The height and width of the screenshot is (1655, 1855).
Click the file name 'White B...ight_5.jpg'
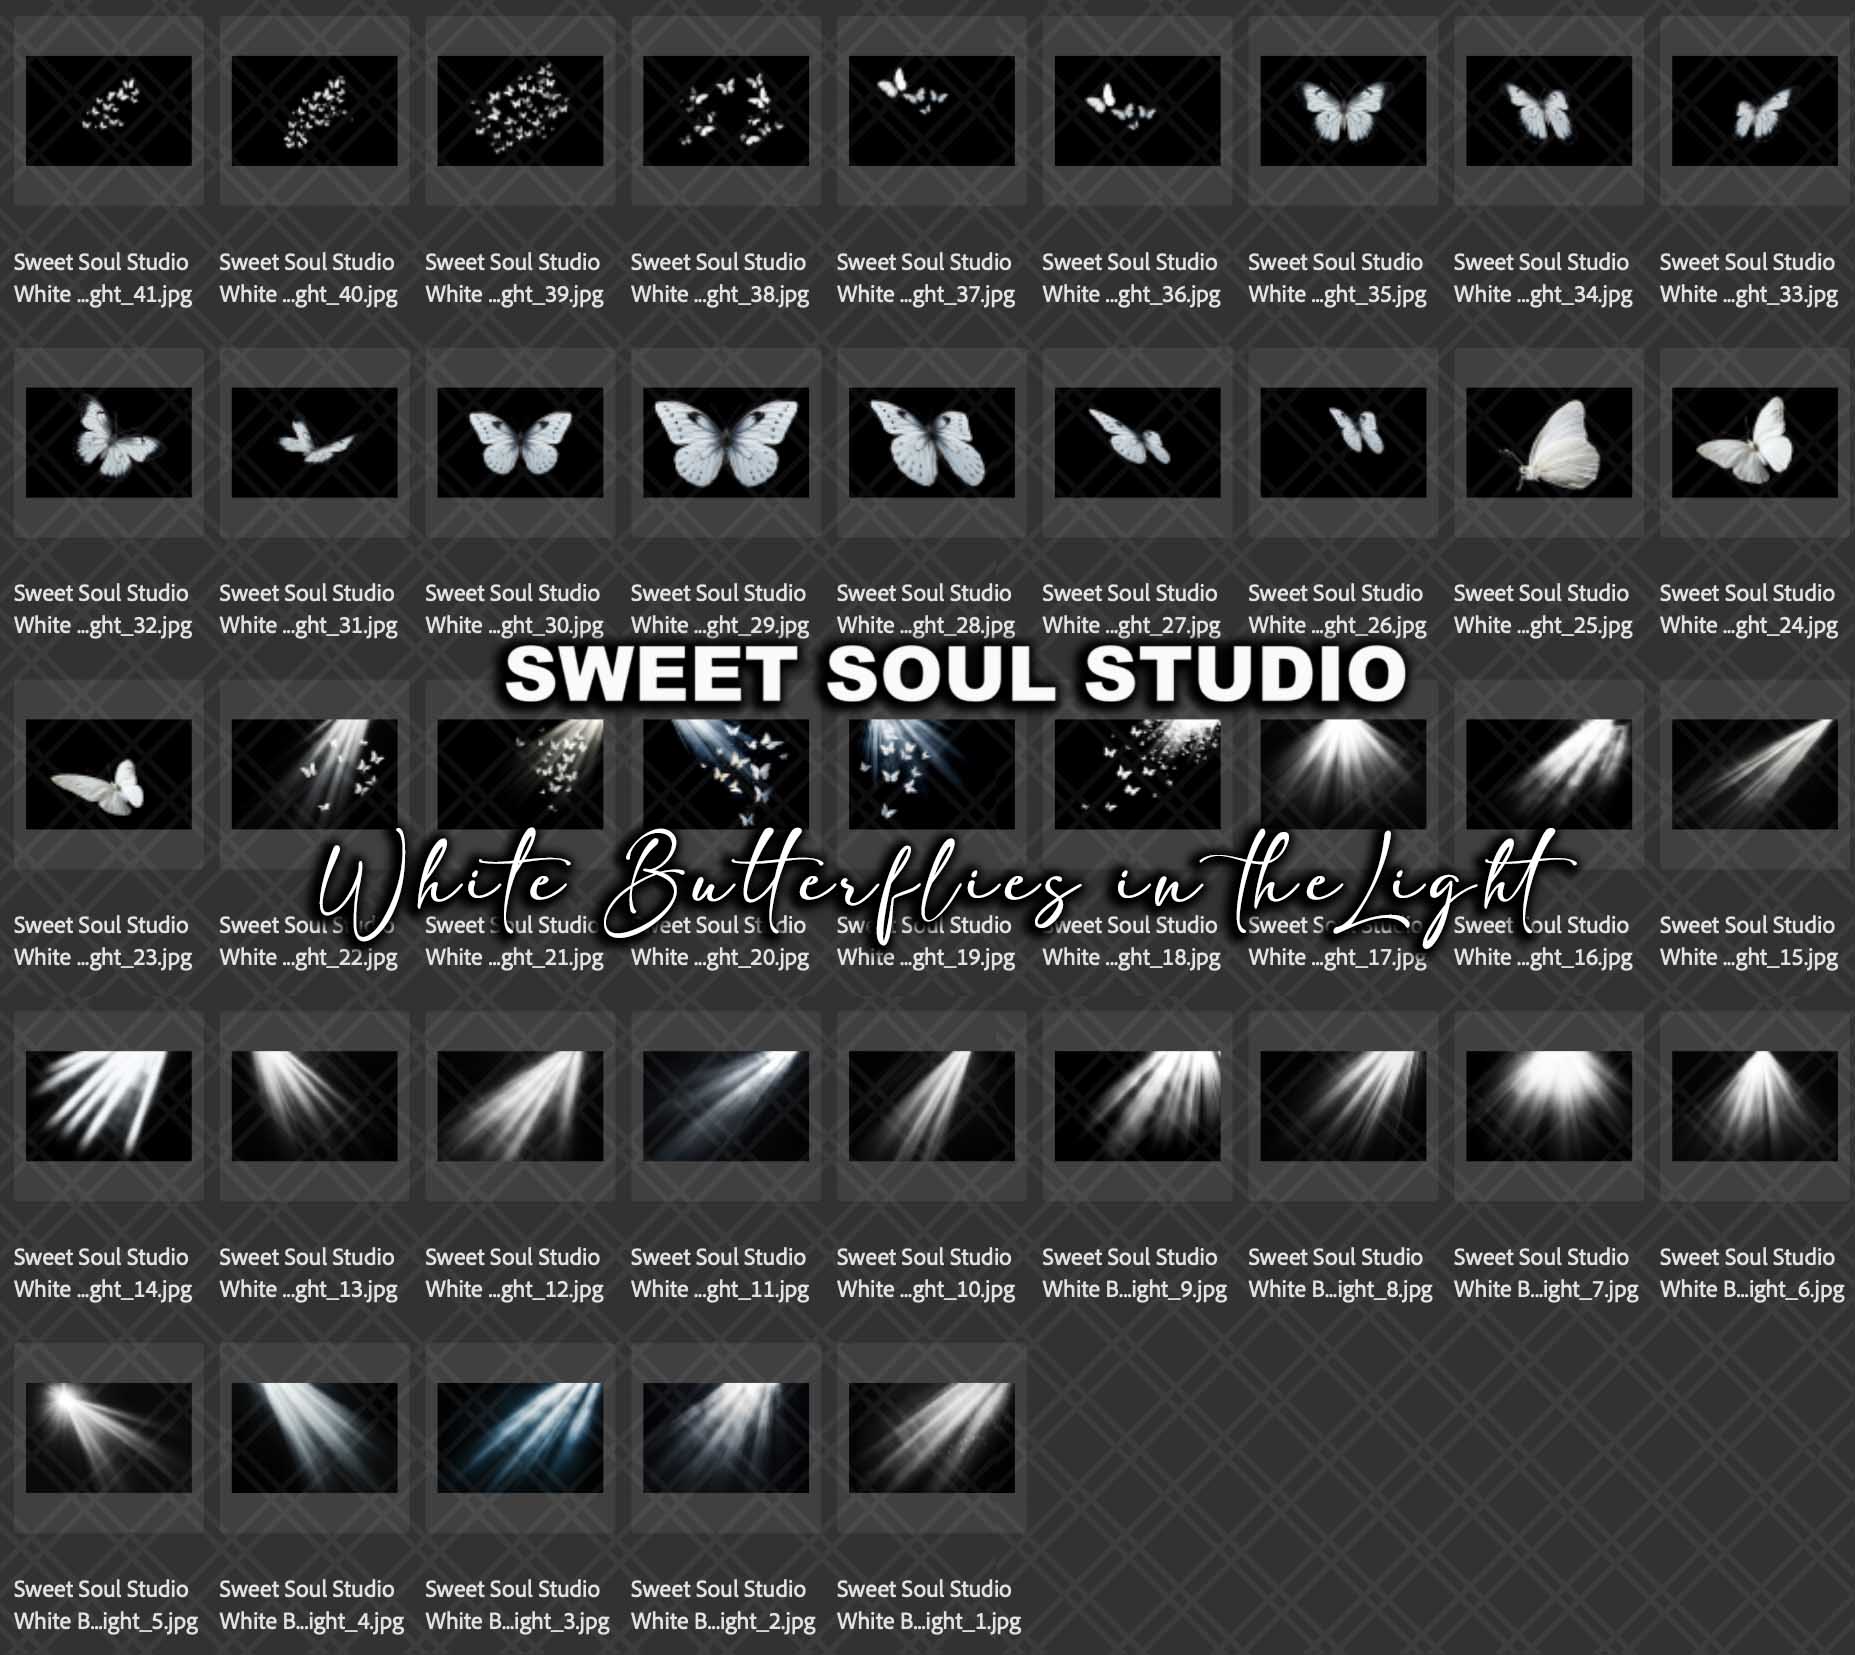coord(106,1622)
